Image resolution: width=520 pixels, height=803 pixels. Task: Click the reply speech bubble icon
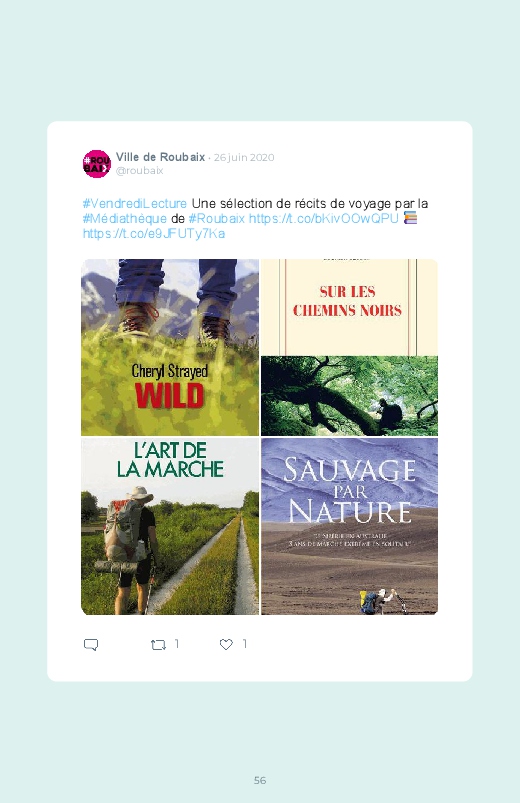point(91,644)
